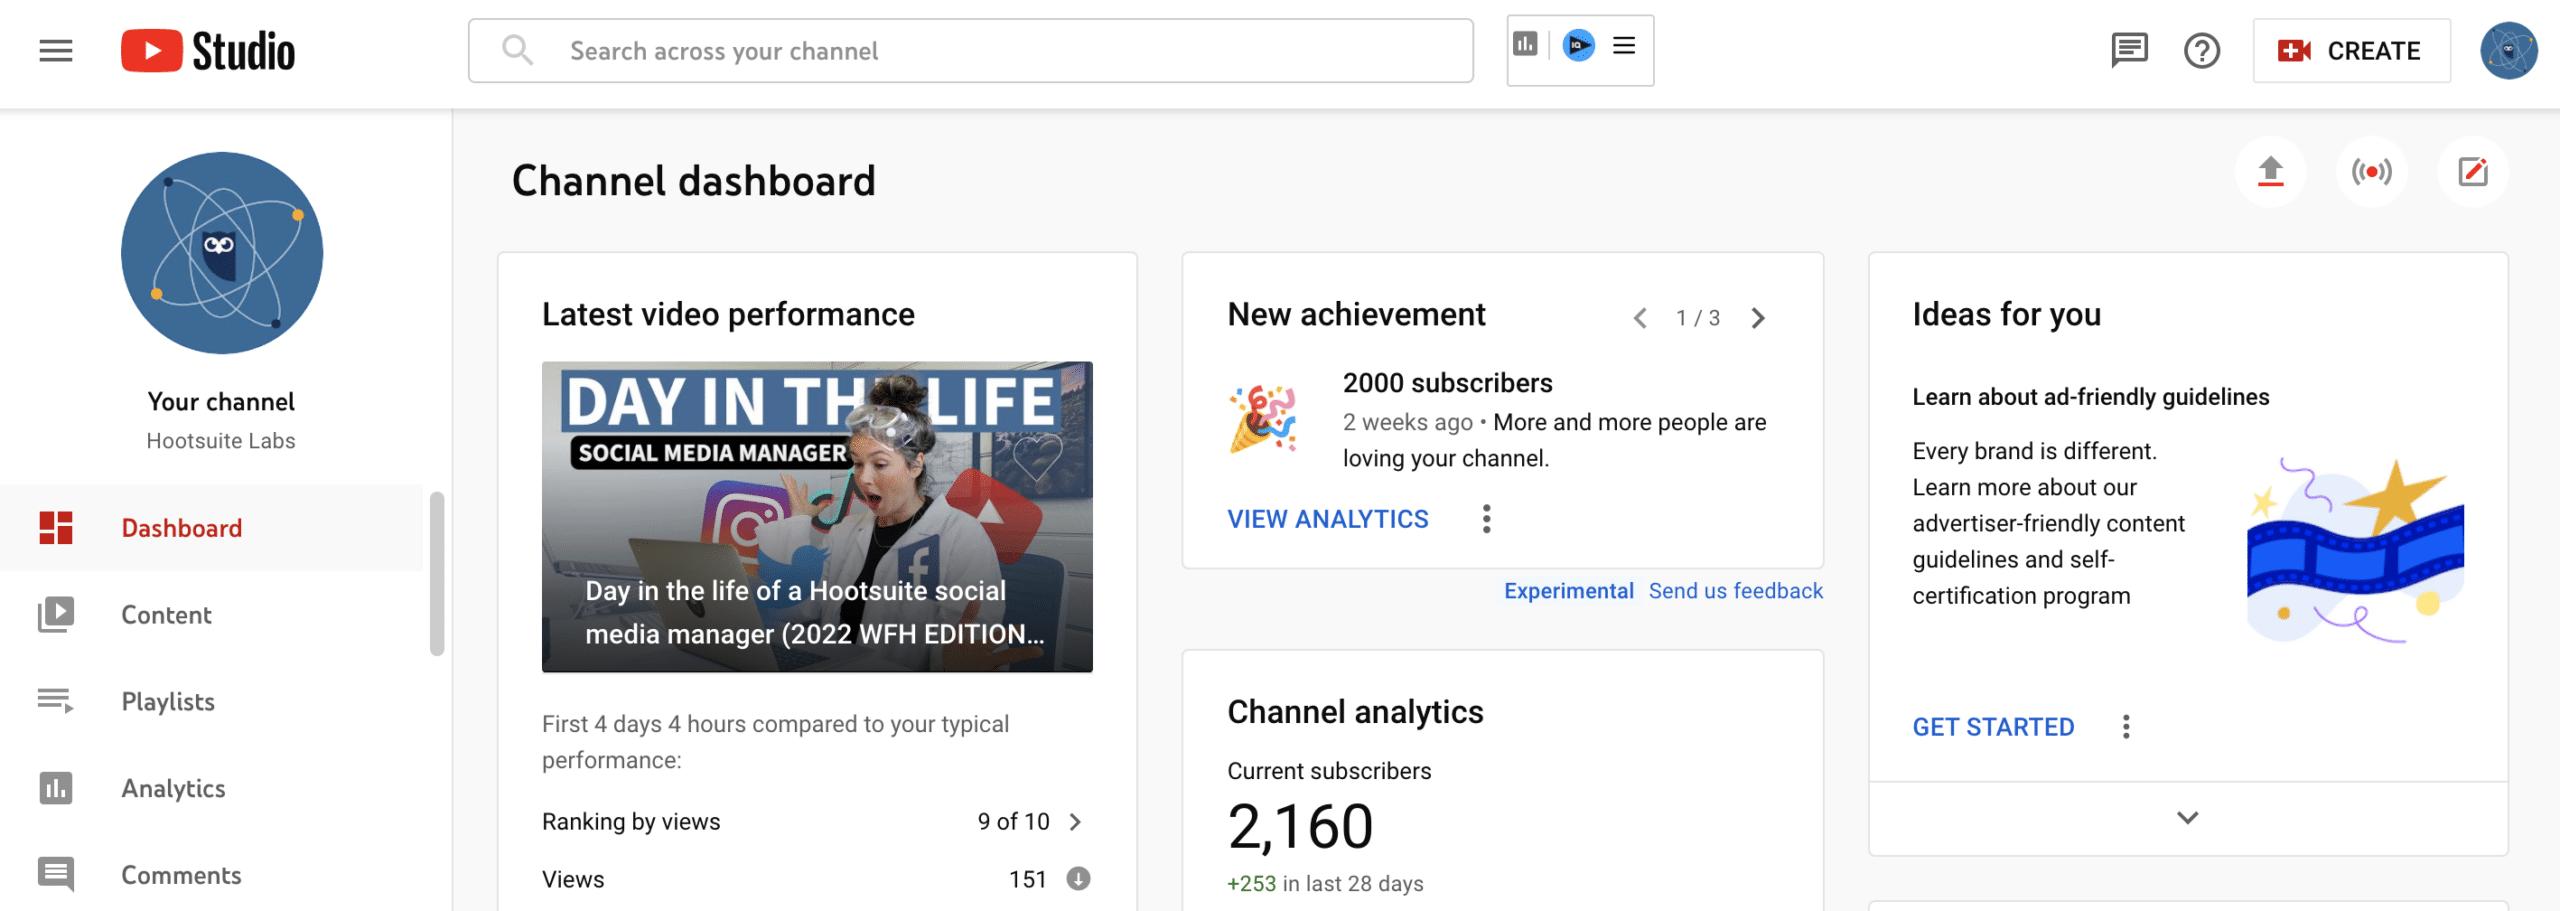Click the YouTube Studio logo

point(208,51)
